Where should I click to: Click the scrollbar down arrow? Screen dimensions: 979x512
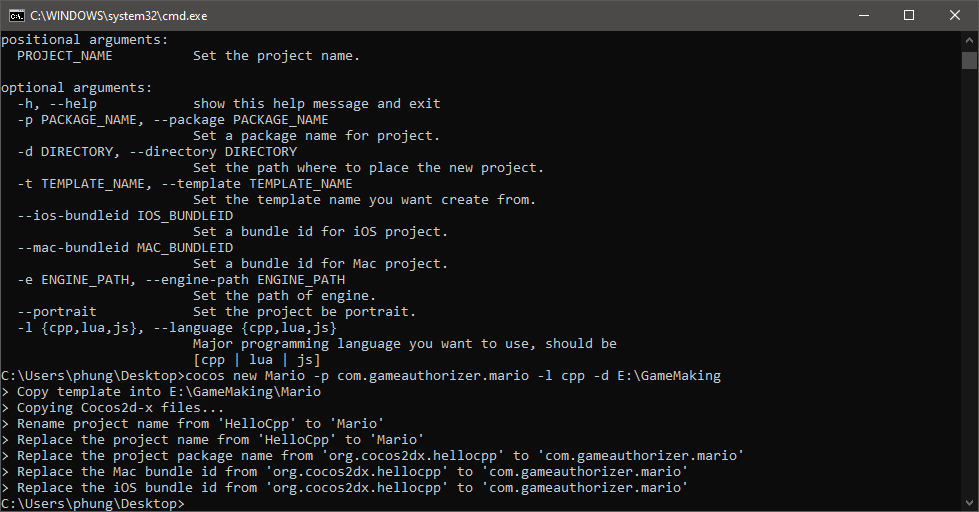(x=969, y=503)
